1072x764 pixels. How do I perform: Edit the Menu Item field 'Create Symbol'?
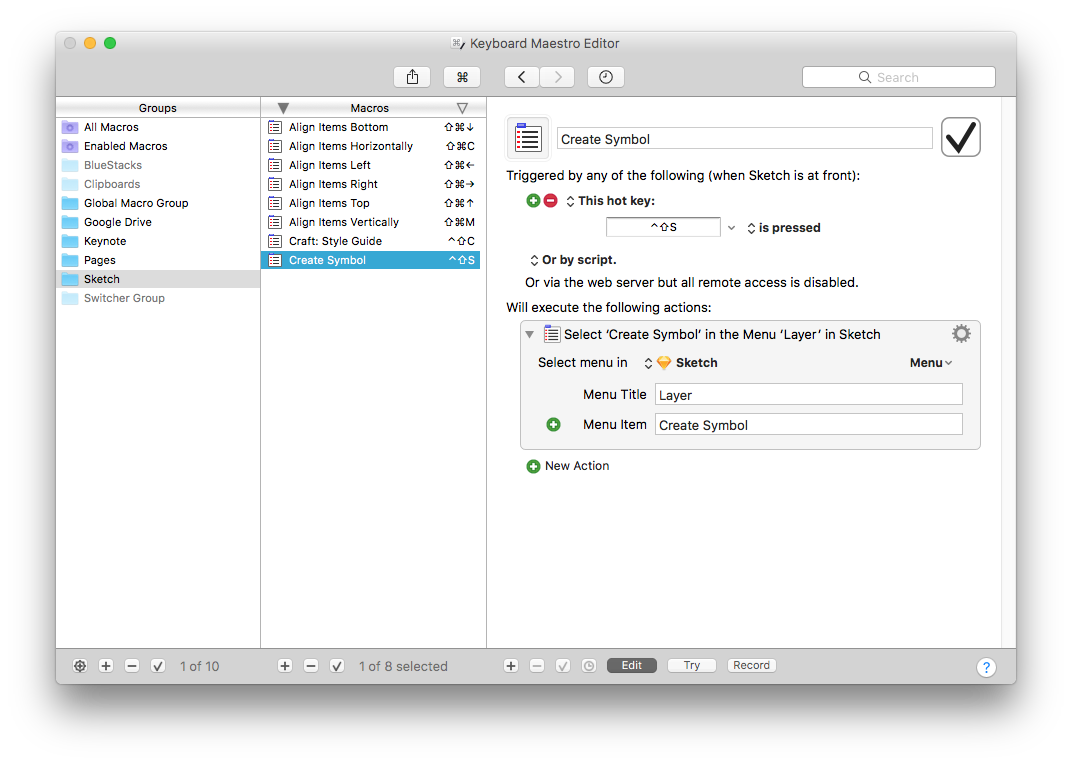pos(809,425)
